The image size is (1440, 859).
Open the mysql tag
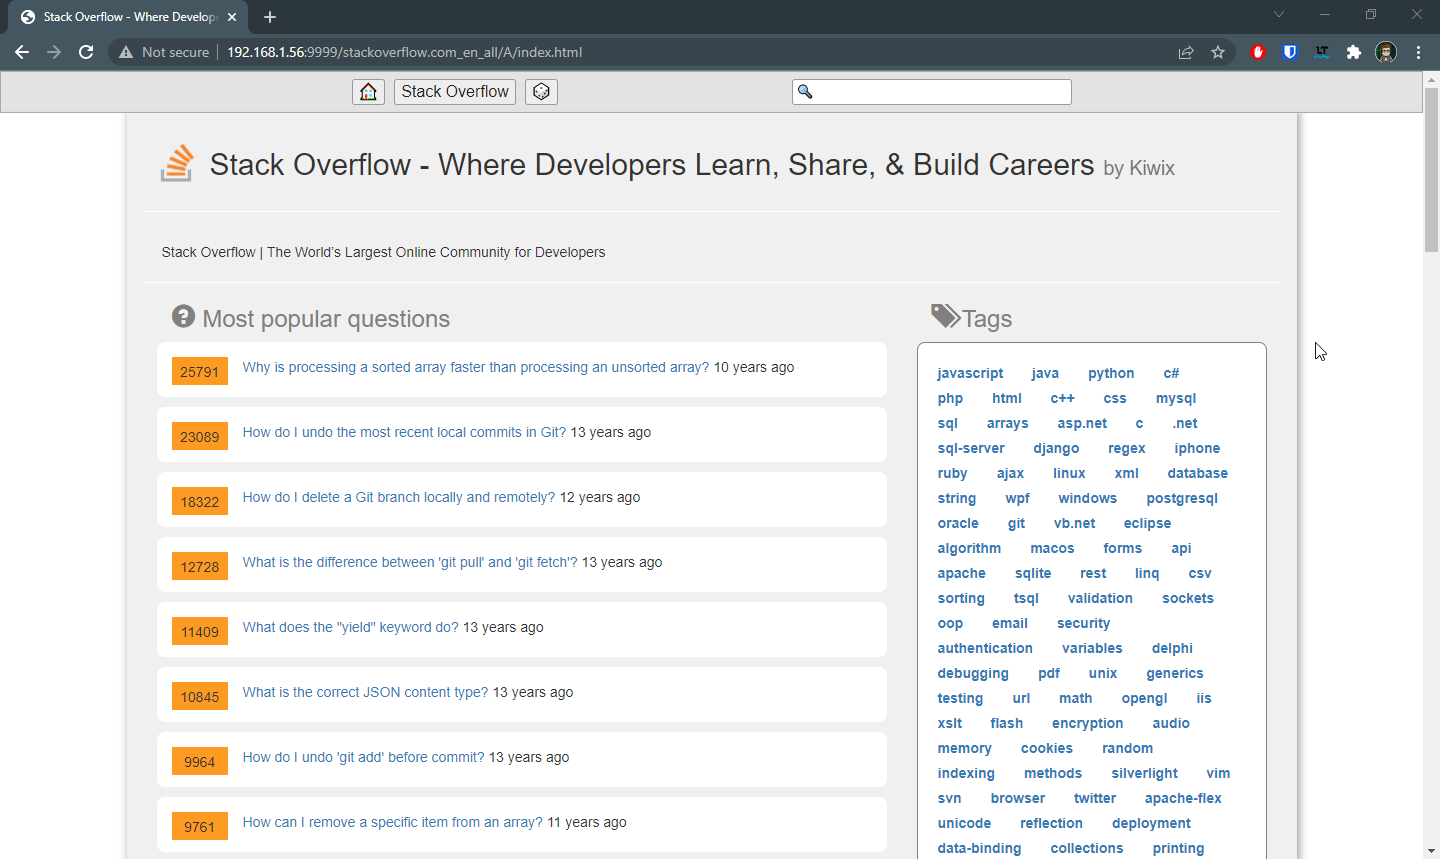point(1176,398)
